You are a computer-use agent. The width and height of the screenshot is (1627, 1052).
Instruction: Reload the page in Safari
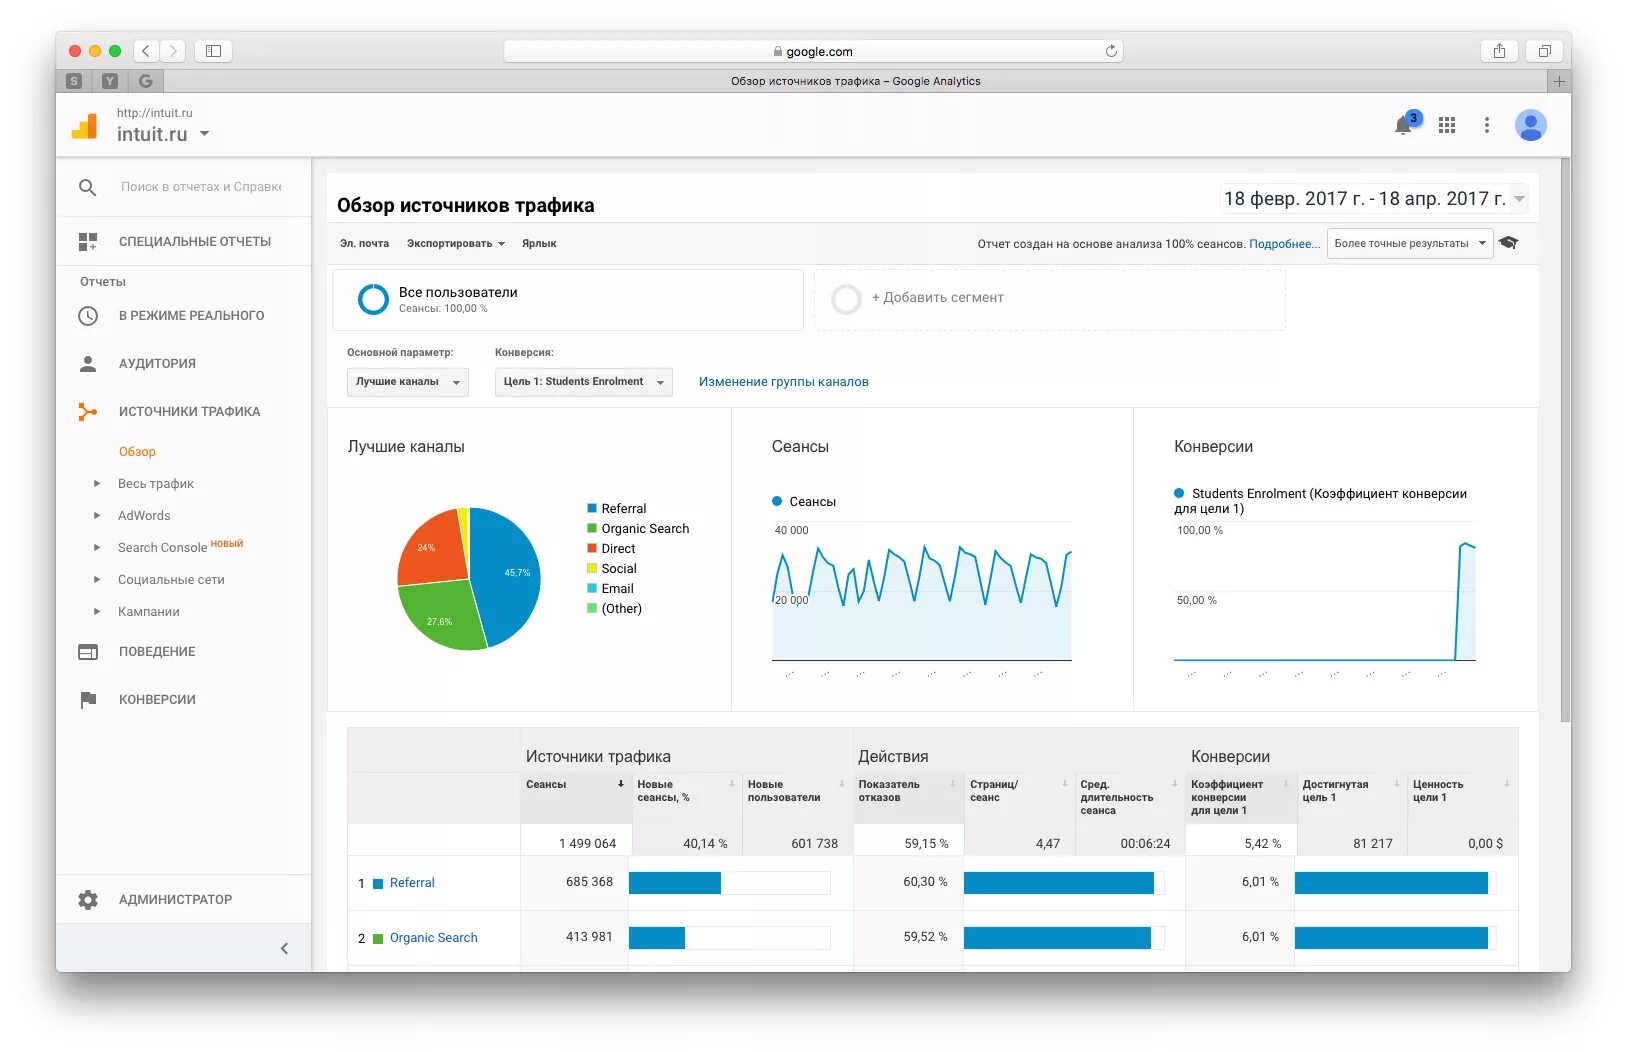tap(1110, 51)
